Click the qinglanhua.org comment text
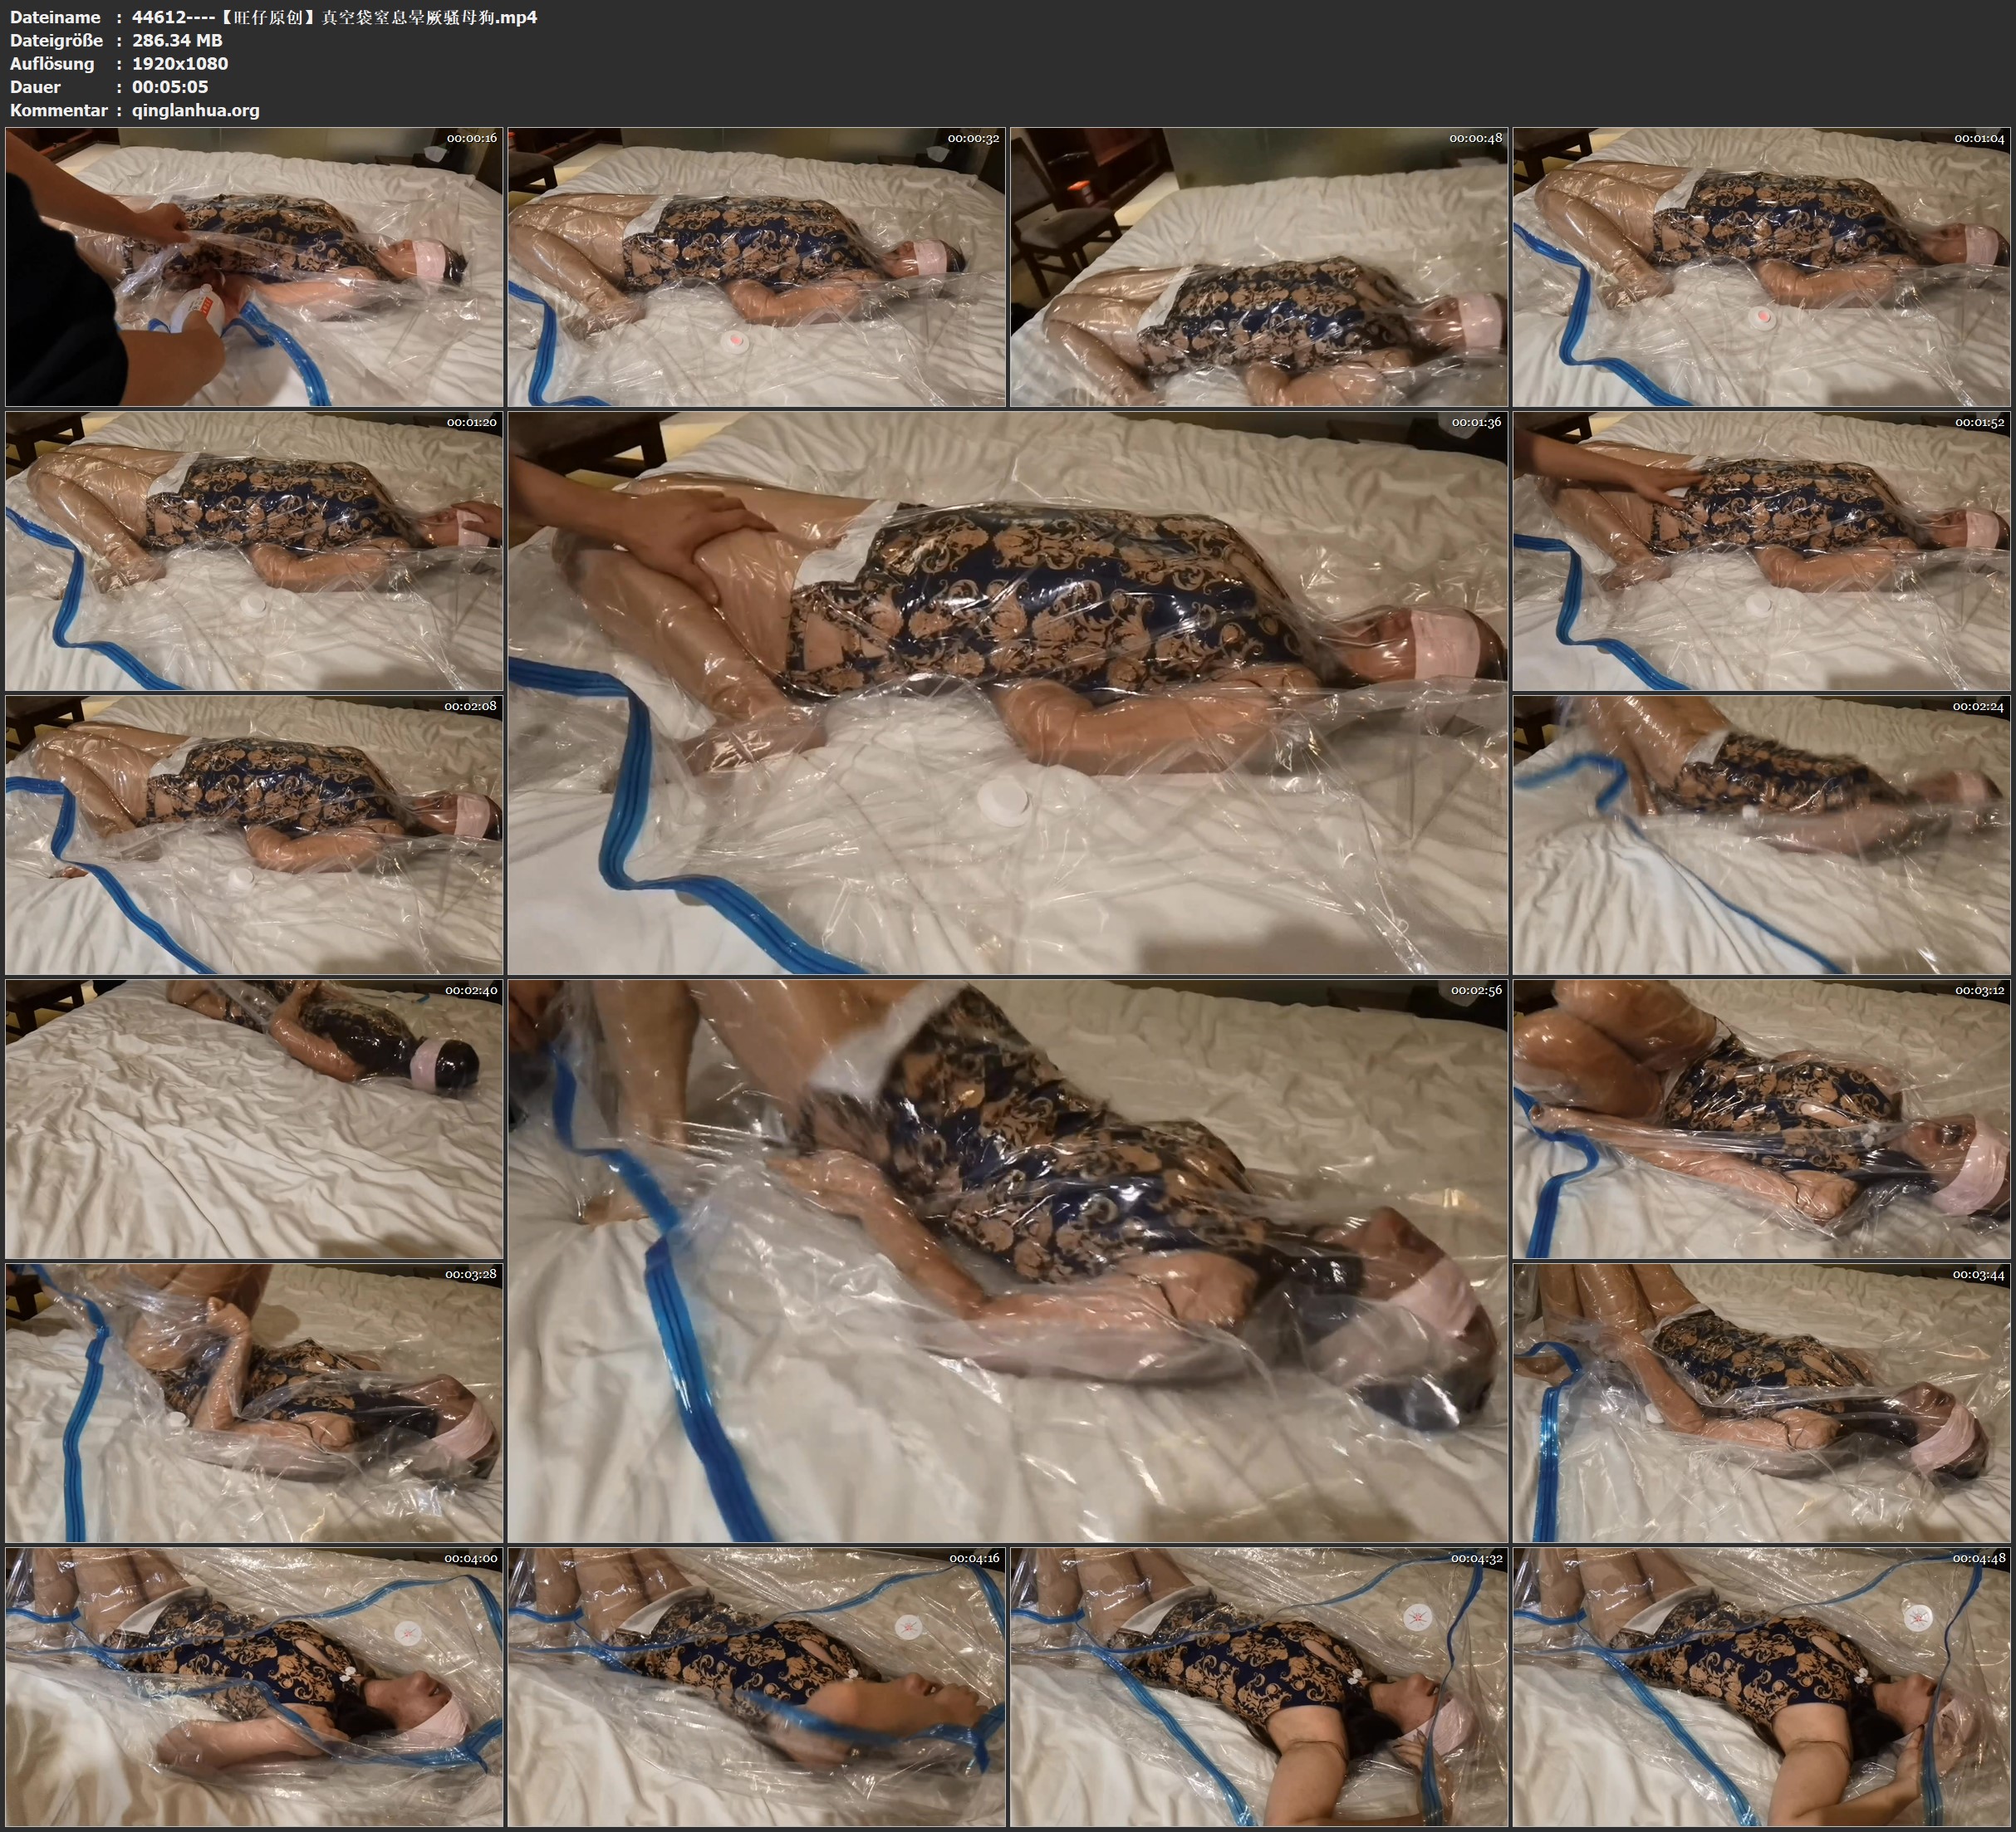2016x1832 pixels. click(196, 110)
